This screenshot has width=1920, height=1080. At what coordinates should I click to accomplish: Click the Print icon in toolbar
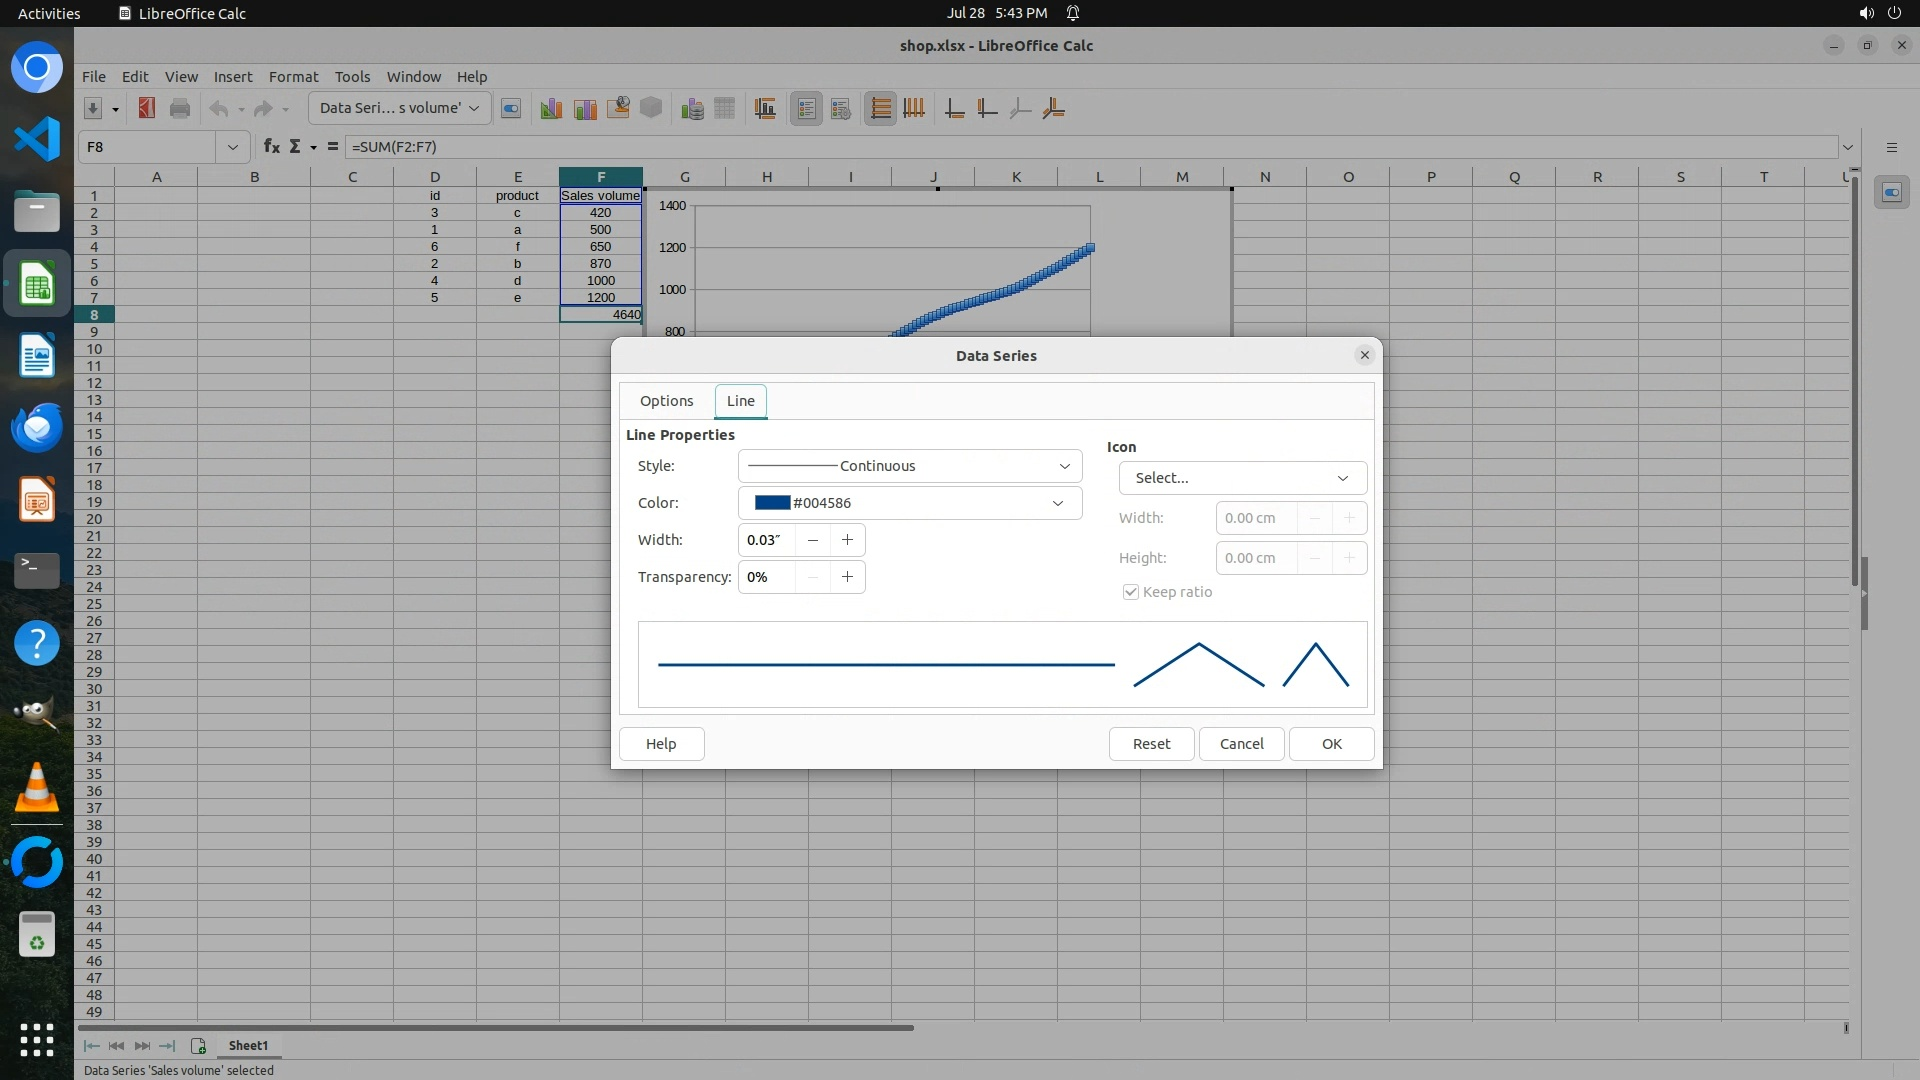point(180,108)
